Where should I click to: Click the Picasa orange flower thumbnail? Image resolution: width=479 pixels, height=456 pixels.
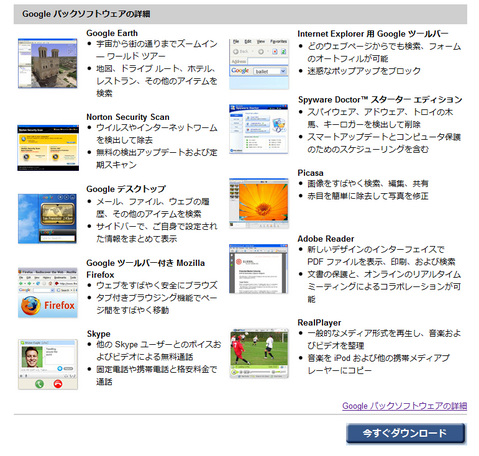[259, 203]
